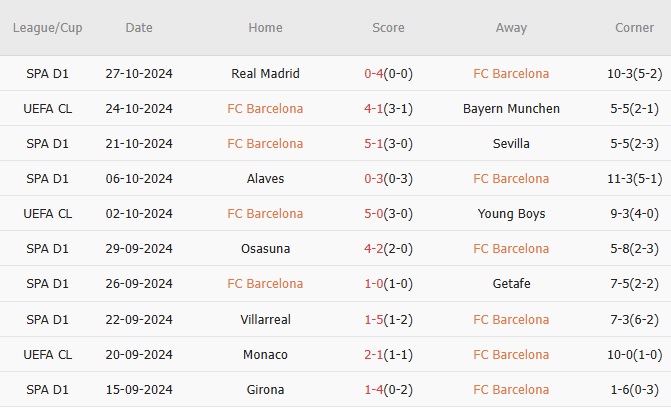Click the Score column header
671x411 pixels.
click(388, 28)
